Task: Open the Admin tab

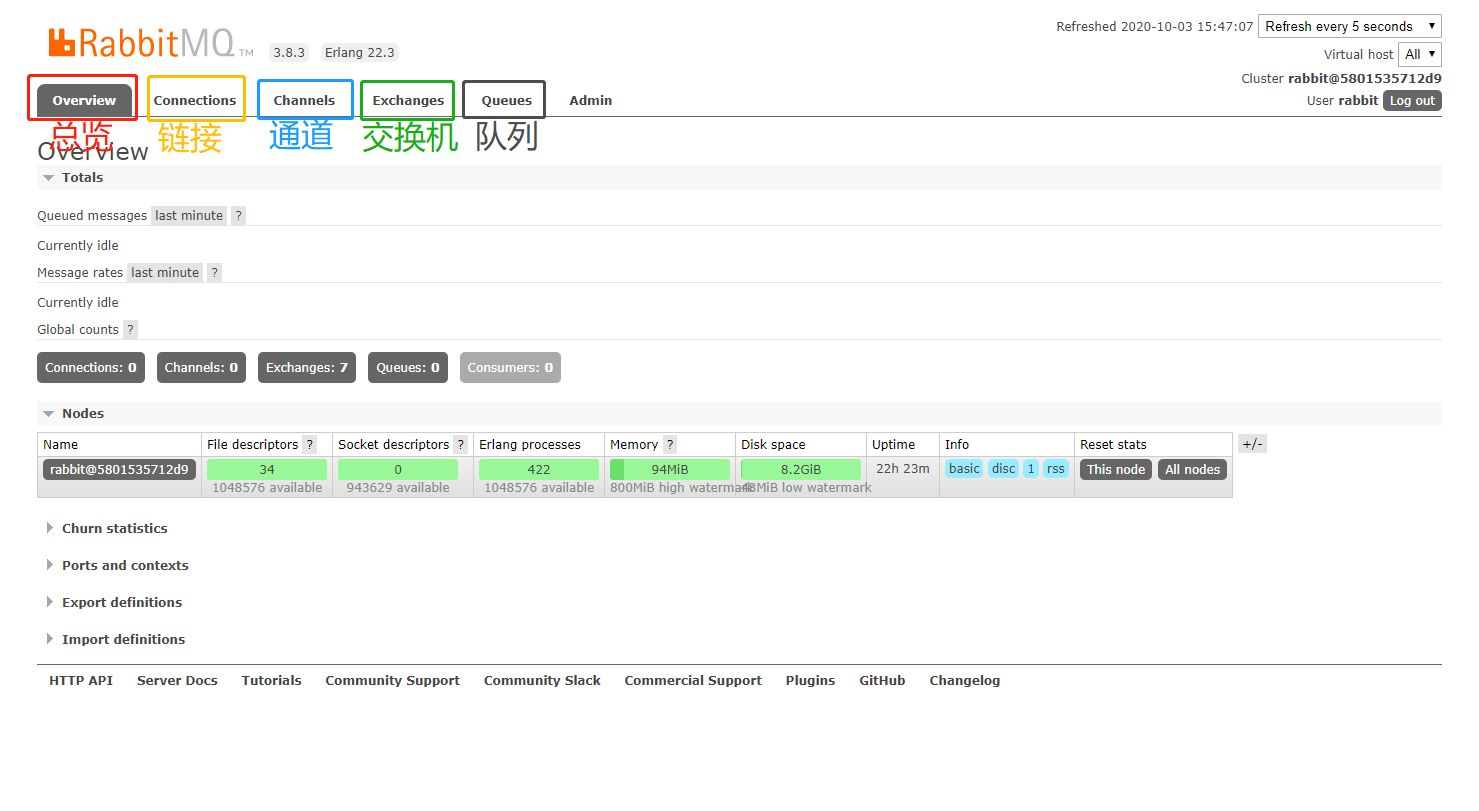Action: tap(590, 101)
